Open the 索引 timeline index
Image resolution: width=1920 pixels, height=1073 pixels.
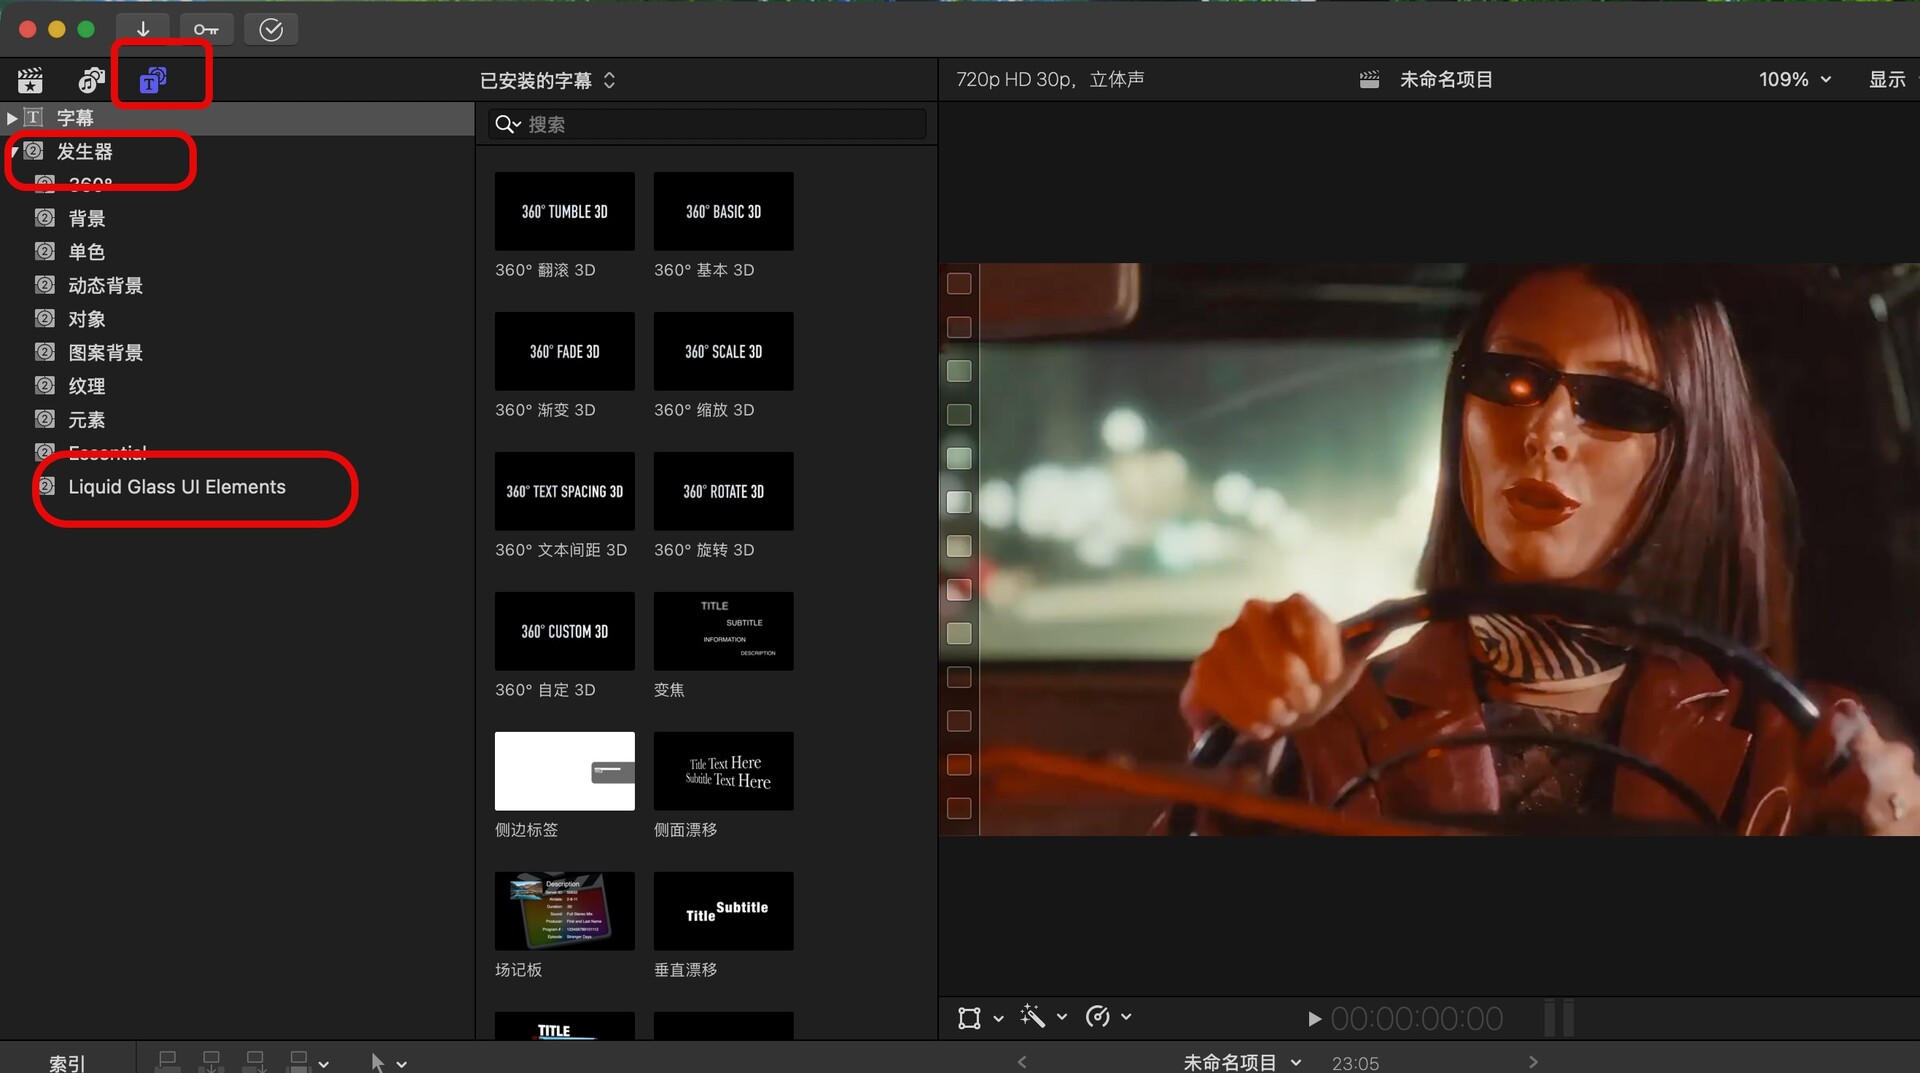pyautogui.click(x=67, y=1062)
